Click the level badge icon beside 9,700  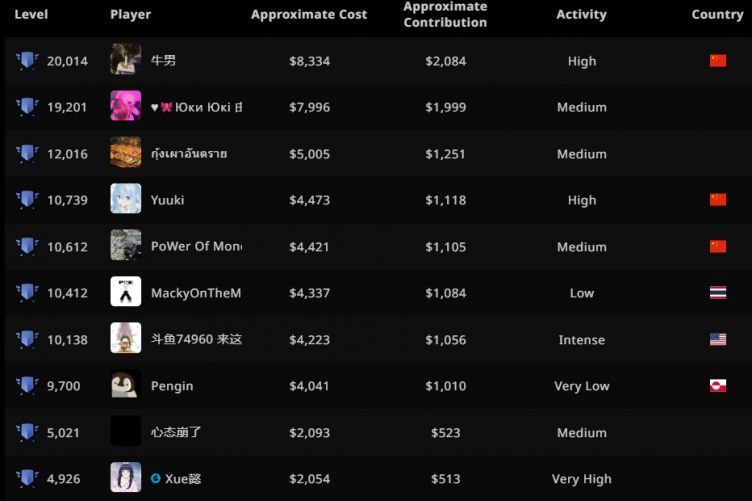click(27, 386)
